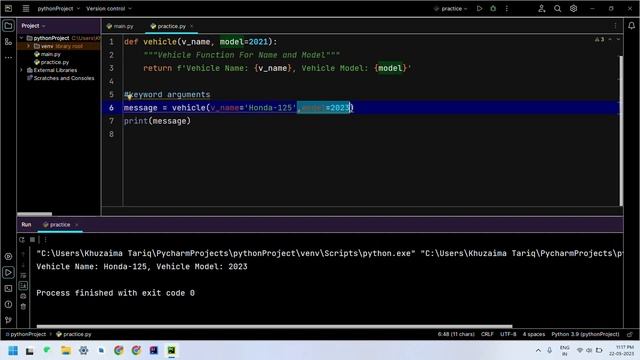Open more run actions in title bar
The width and height of the screenshot is (640, 360).
507,8
